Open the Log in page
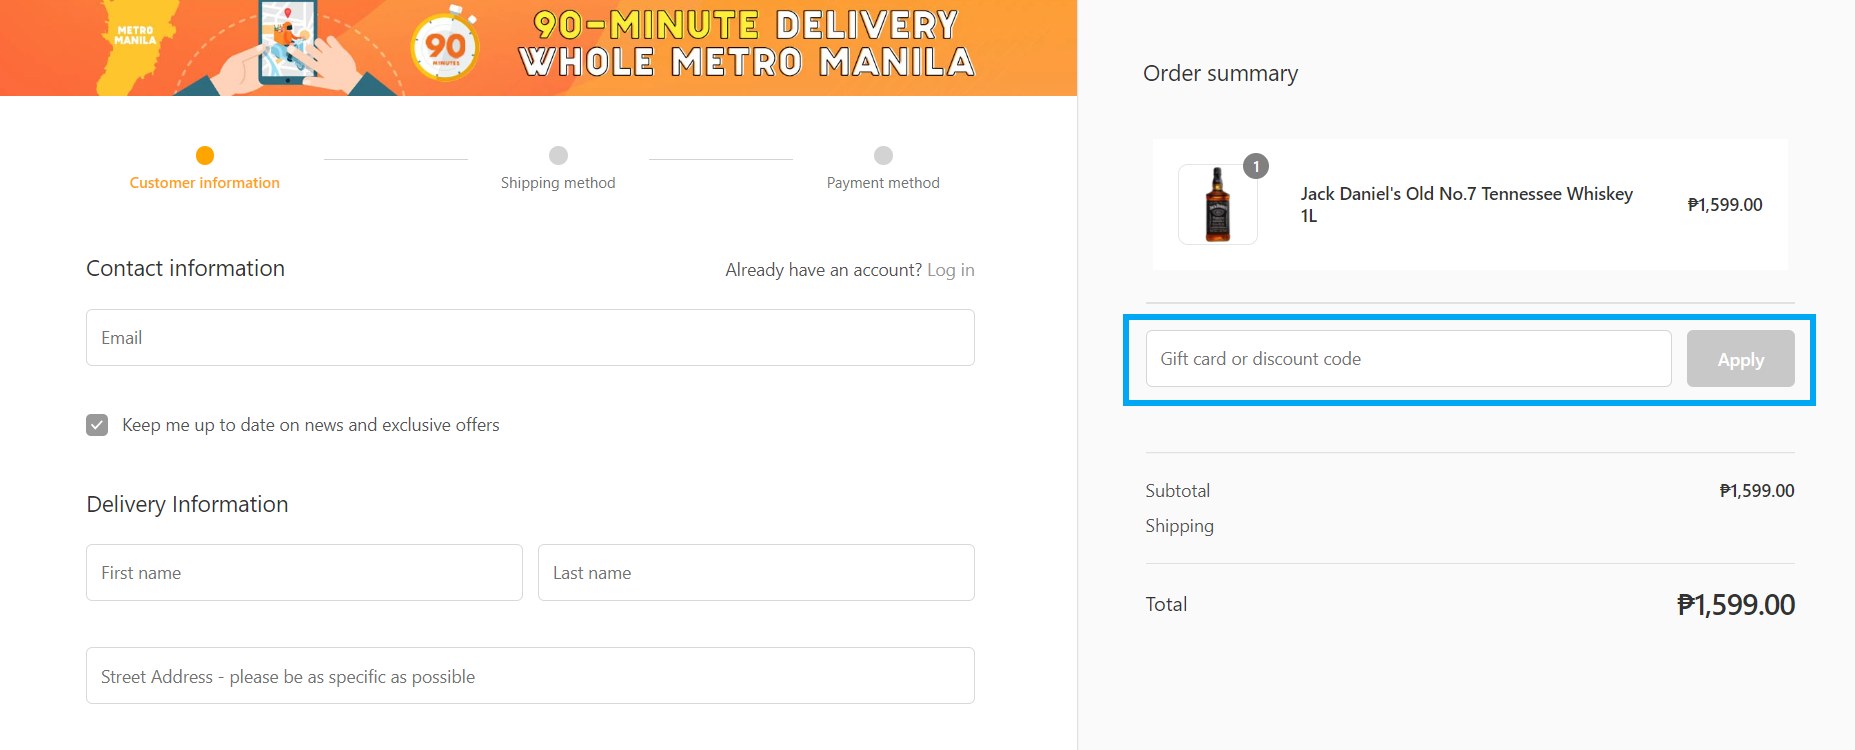This screenshot has height=750, width=1855. [951, 269]
